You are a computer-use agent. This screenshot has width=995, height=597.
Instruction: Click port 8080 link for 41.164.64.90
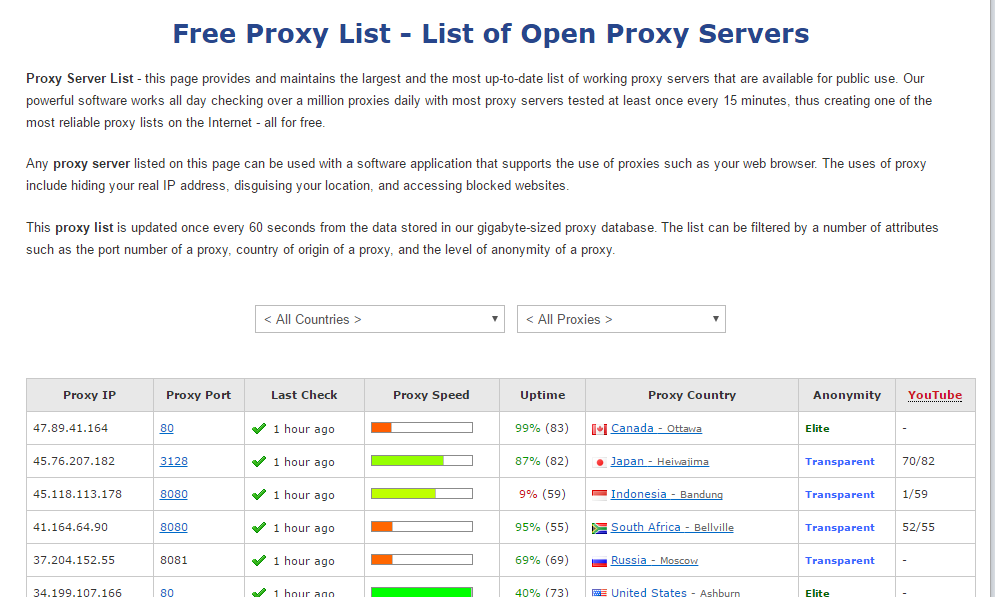[x=173, y=527]
